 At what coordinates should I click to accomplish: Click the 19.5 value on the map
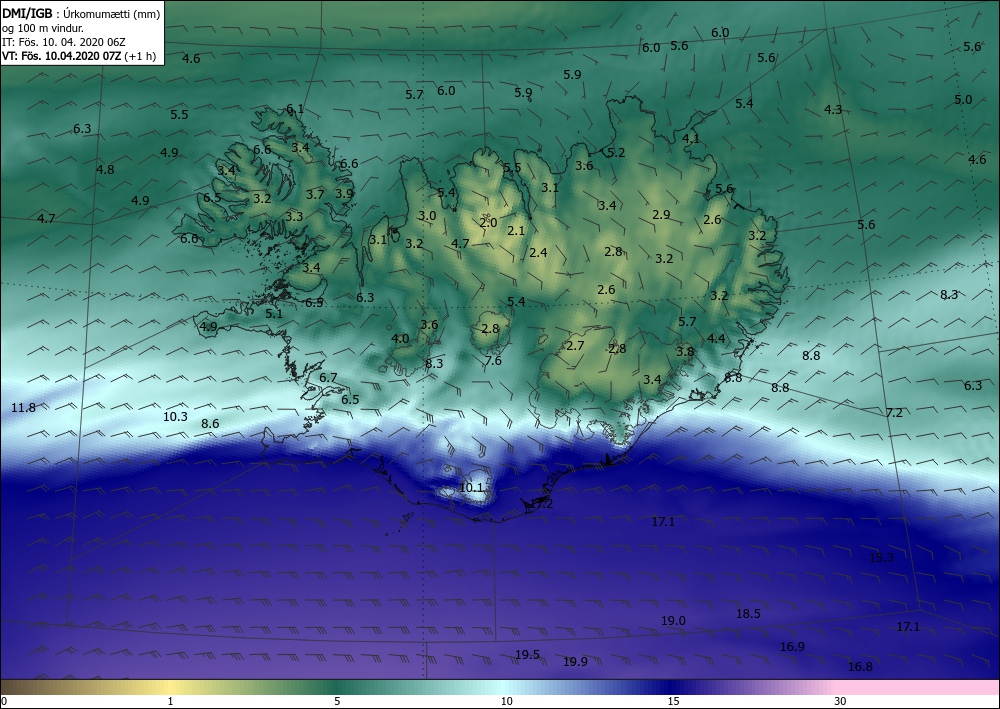527,655
